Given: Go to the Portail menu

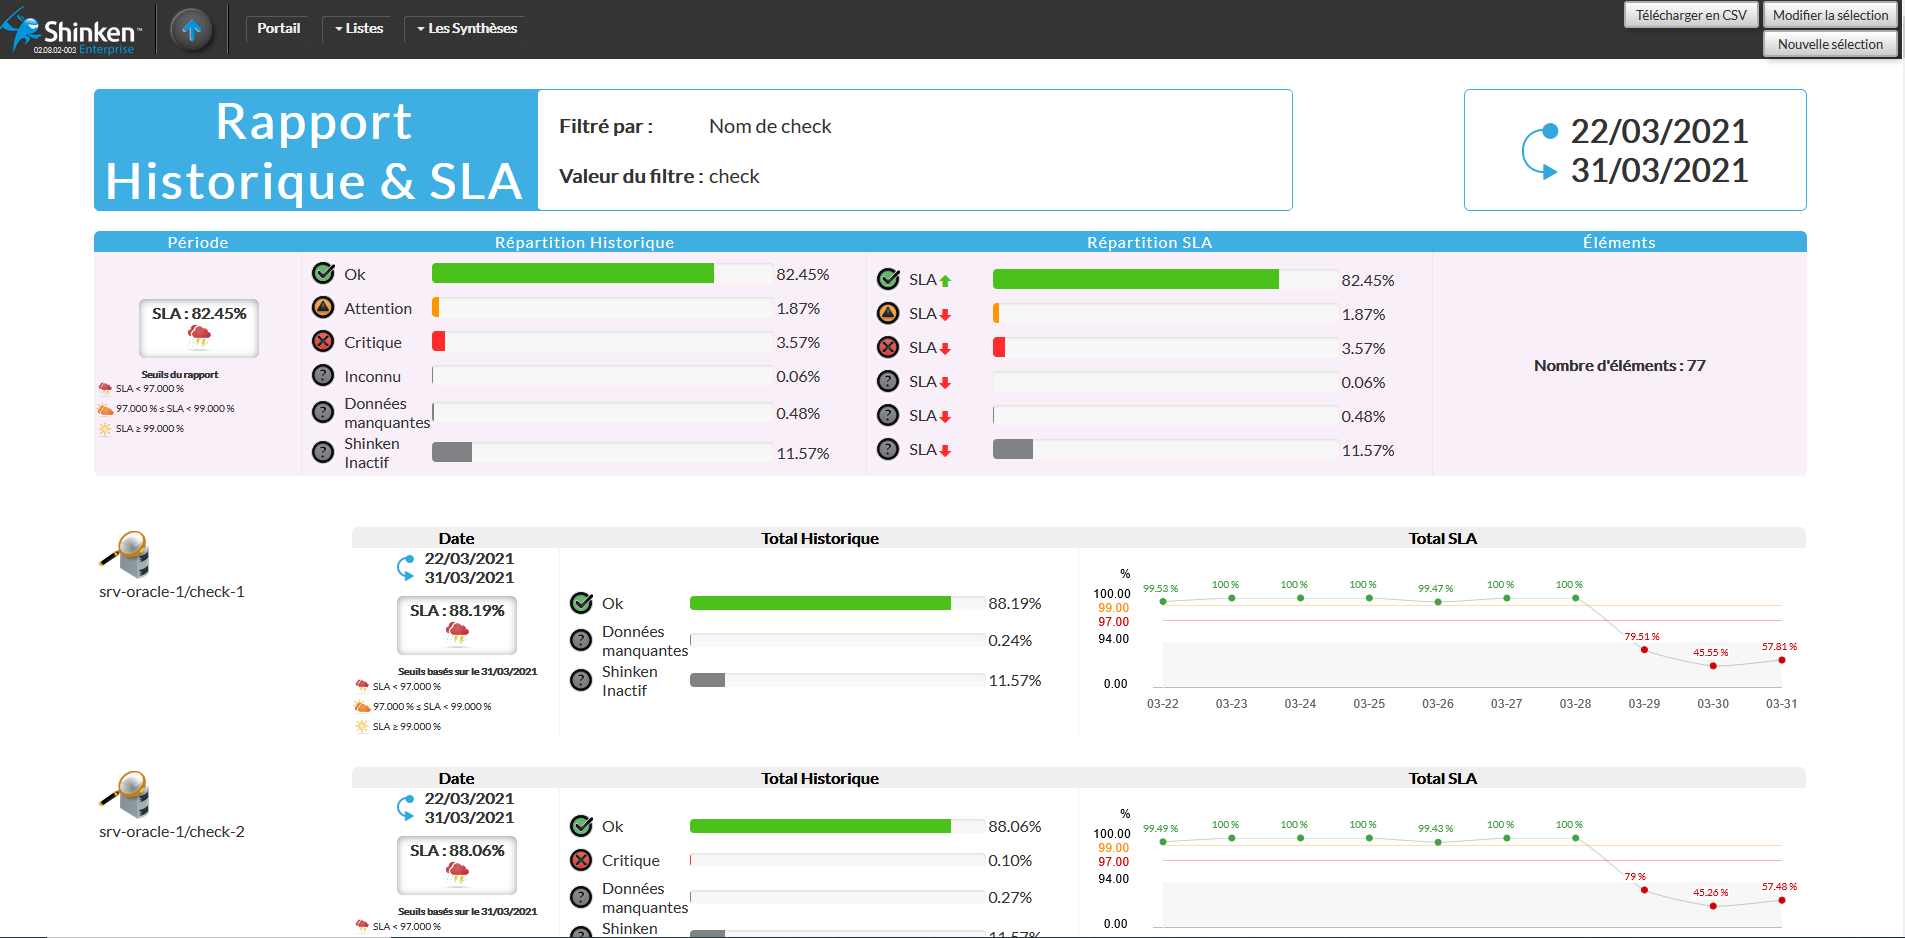Looking at the screenshot, I should (x=278, y=29).
